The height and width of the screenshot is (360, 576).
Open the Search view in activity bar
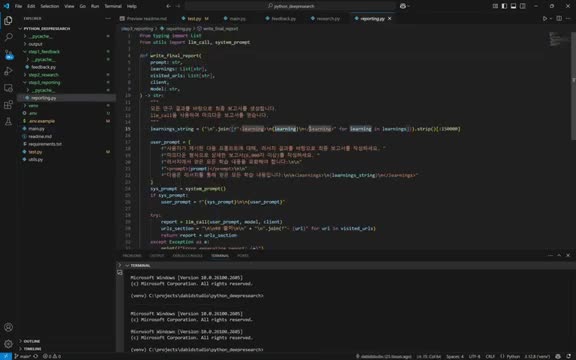8,37
